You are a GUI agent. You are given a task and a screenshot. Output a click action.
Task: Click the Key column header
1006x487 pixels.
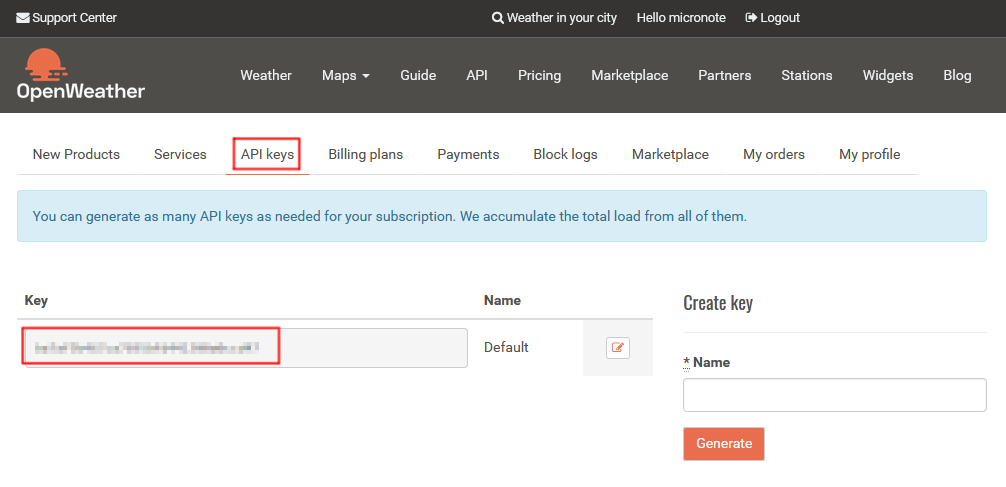click(36, 300)
